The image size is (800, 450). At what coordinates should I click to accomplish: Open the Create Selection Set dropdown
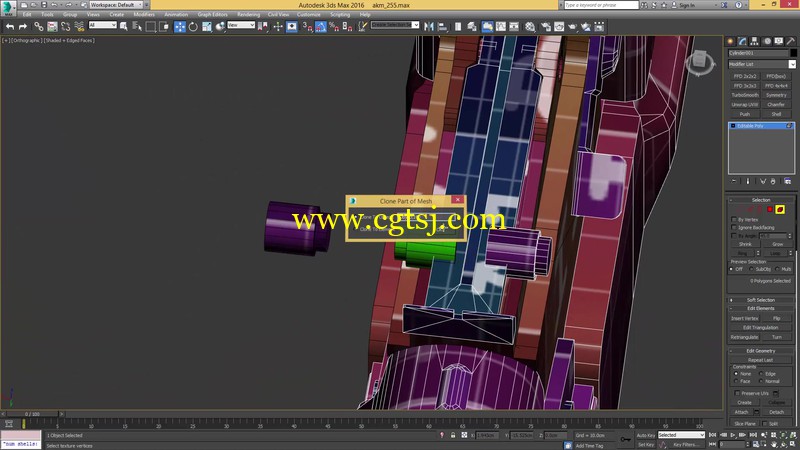pyautogui.click(x=395, y=25)
